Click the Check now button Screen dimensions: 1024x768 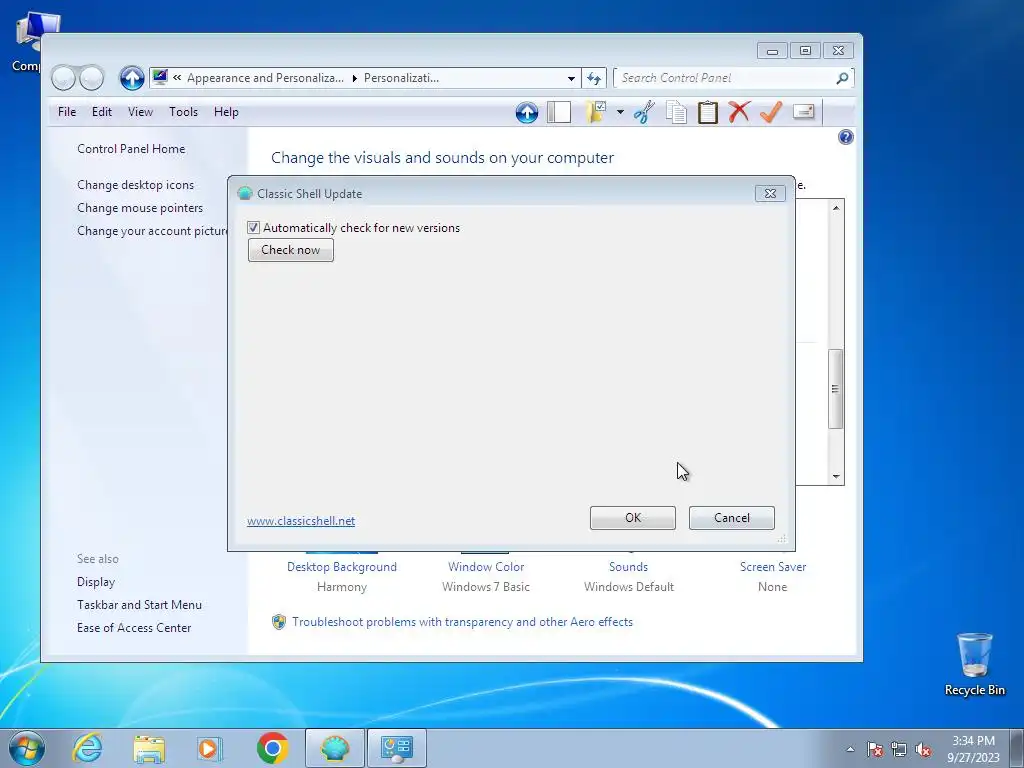pyautogui.click(x=291, y=250)
